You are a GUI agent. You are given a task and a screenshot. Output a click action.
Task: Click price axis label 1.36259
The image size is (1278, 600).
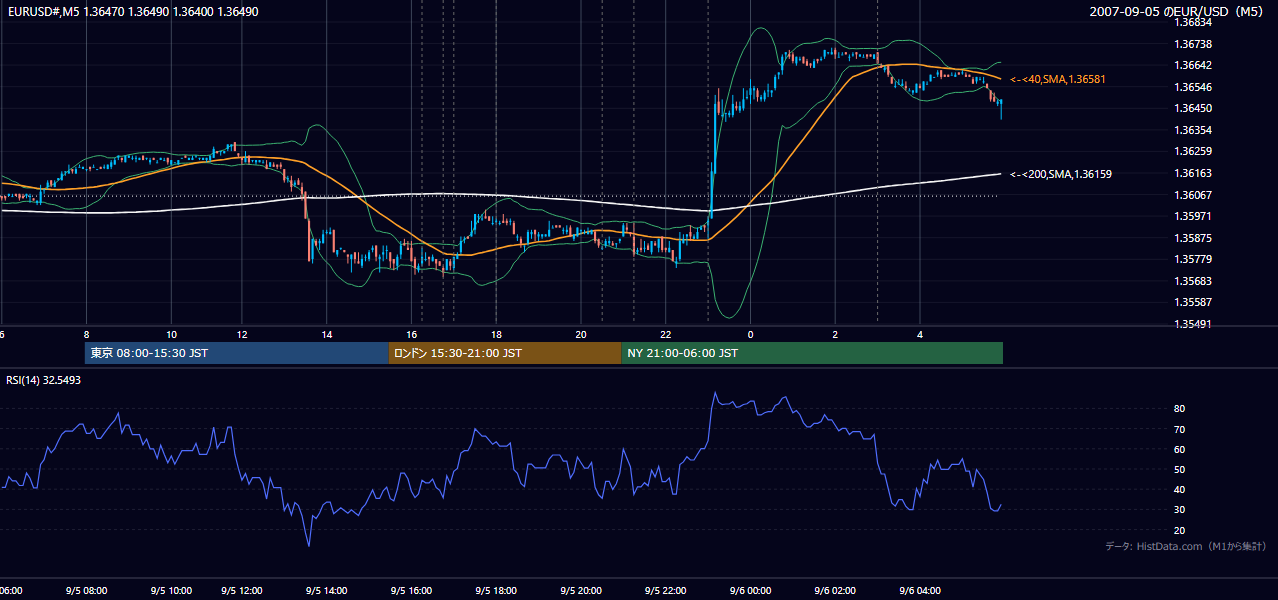click(x=1192, y=151)
